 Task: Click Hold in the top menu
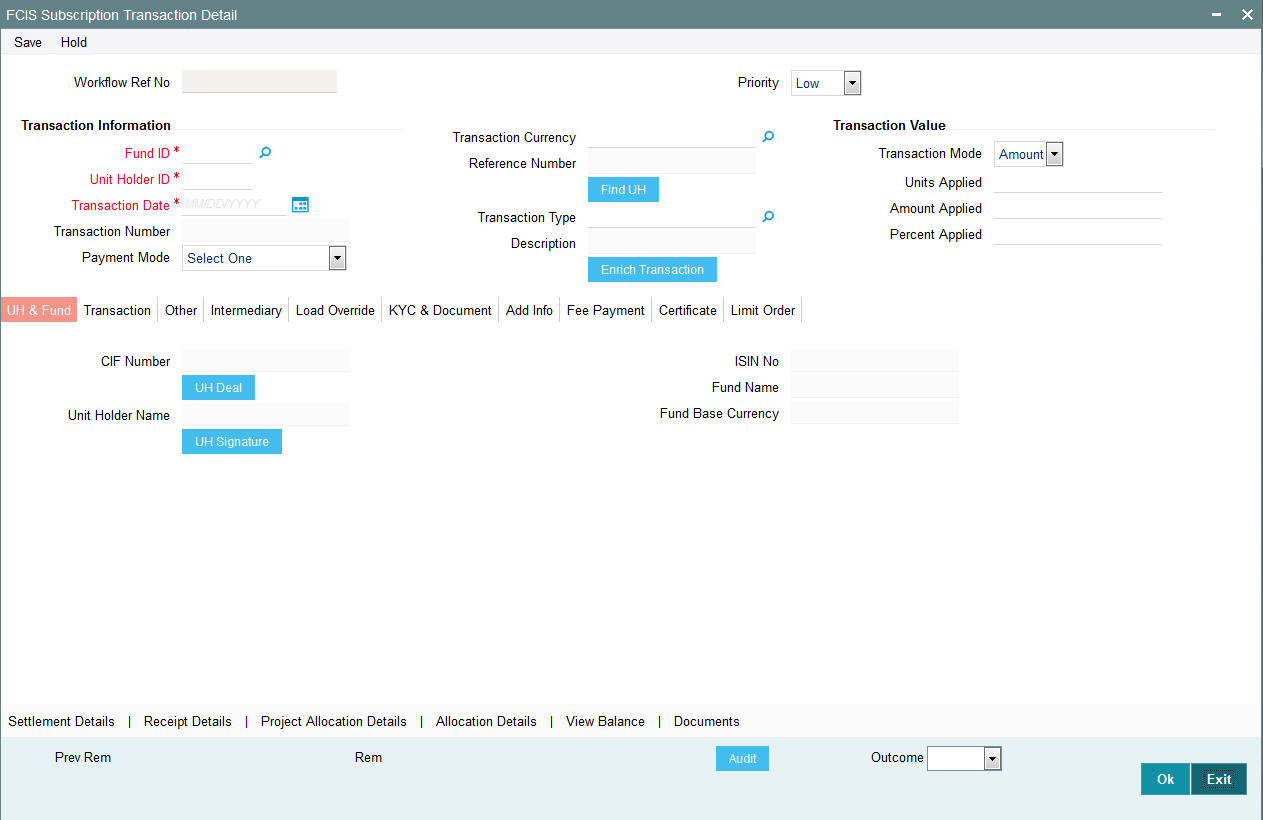(74, 42)
